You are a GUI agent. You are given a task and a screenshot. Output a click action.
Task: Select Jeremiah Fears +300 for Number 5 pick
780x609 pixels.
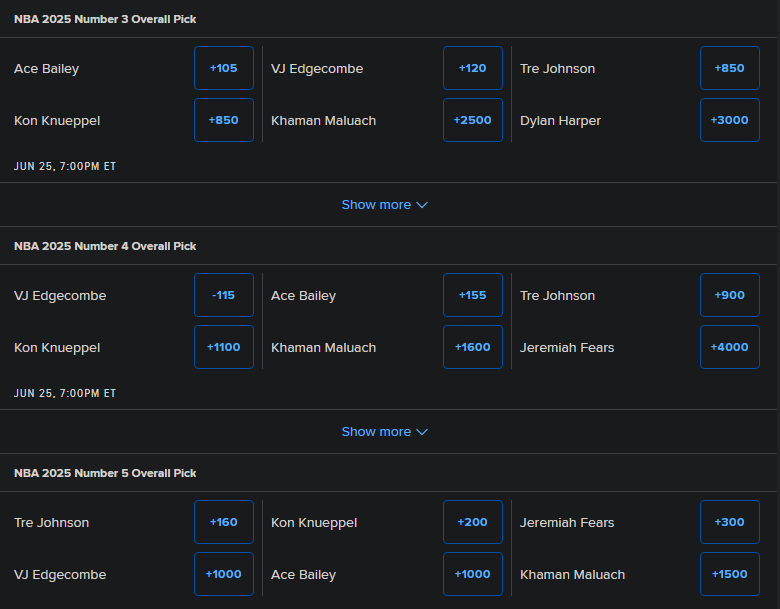(730, 522)
